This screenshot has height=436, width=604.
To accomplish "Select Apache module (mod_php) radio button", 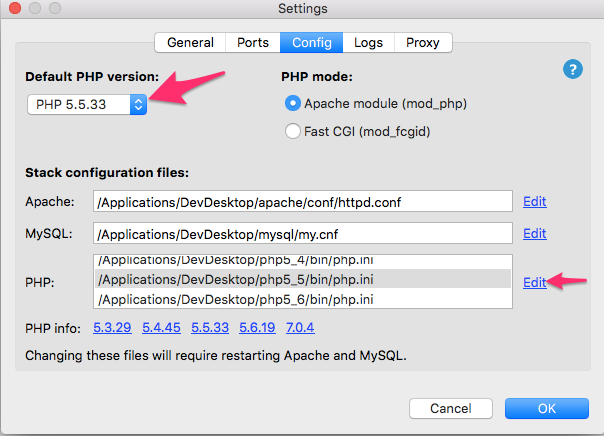I will coord(293,103).
